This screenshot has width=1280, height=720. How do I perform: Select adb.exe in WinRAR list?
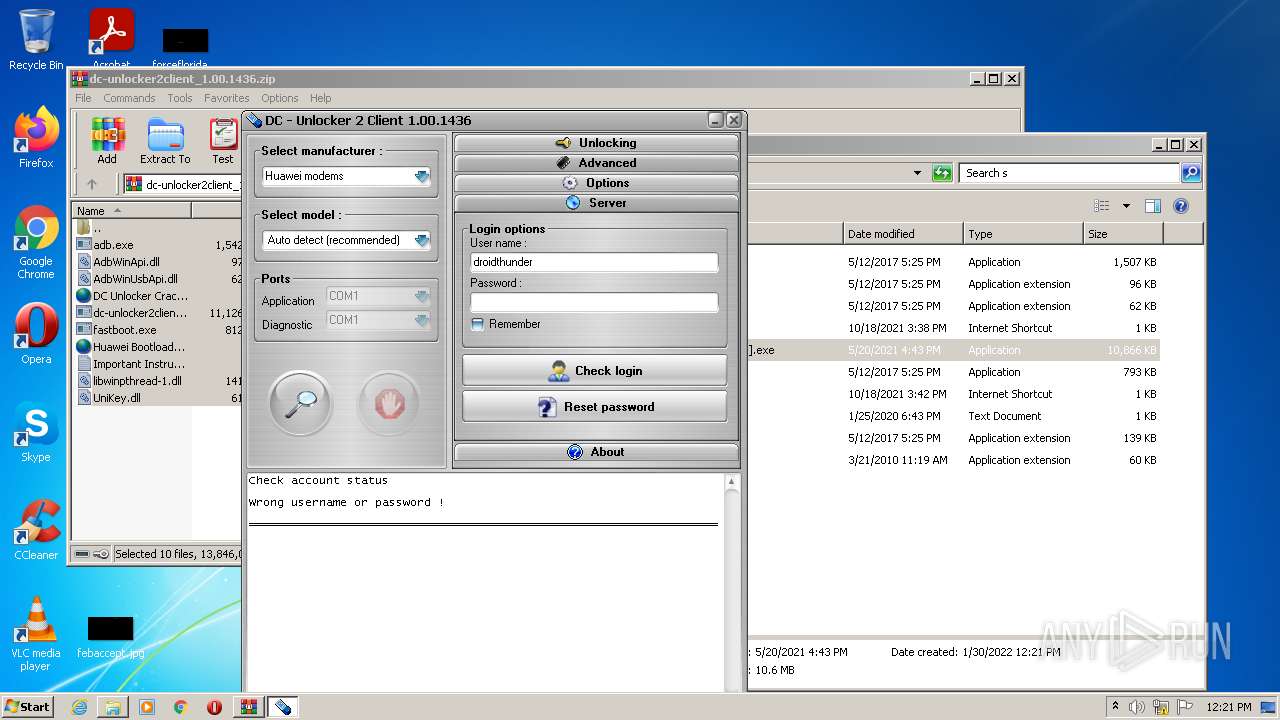coord(113,245)
